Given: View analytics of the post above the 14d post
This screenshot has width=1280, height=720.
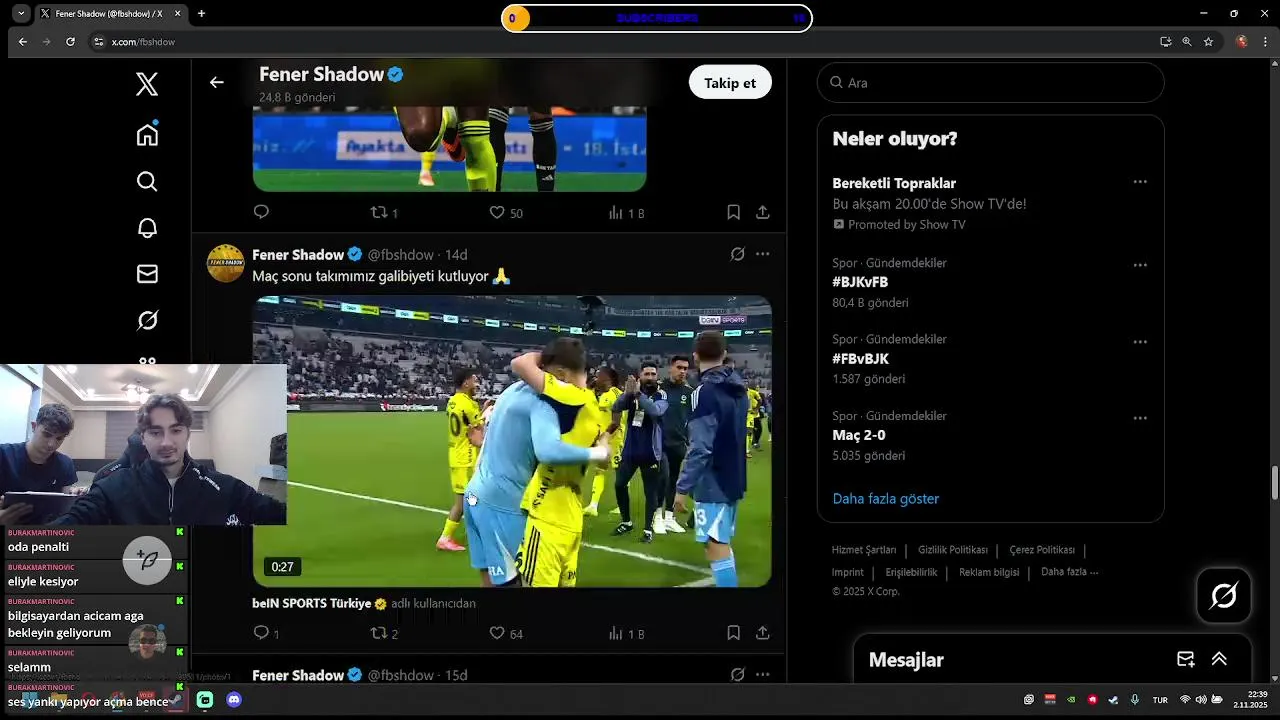Looking at the screenshot, I should [x=626, y=212].
